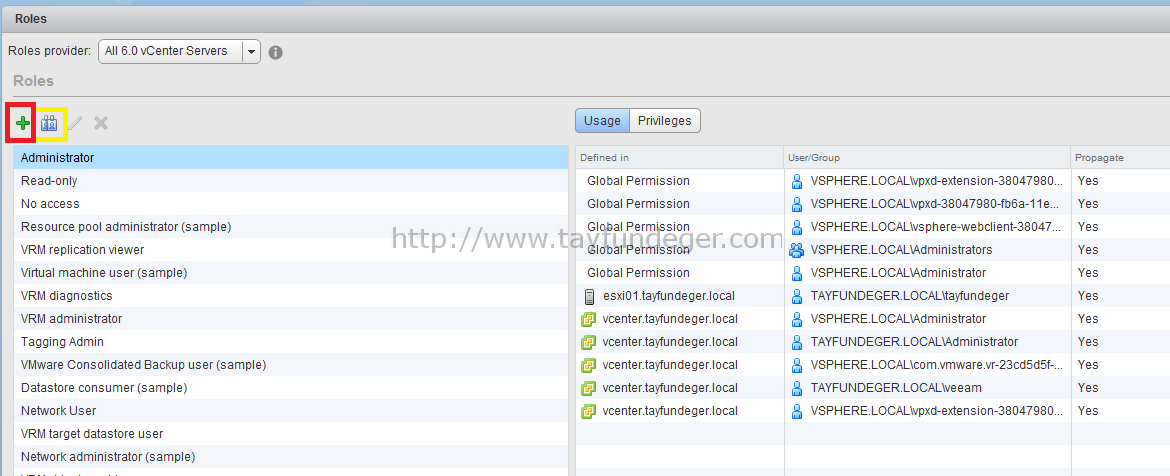The image size is (1170, 476).
Task: Select the Administrator role
Action: 291,157
